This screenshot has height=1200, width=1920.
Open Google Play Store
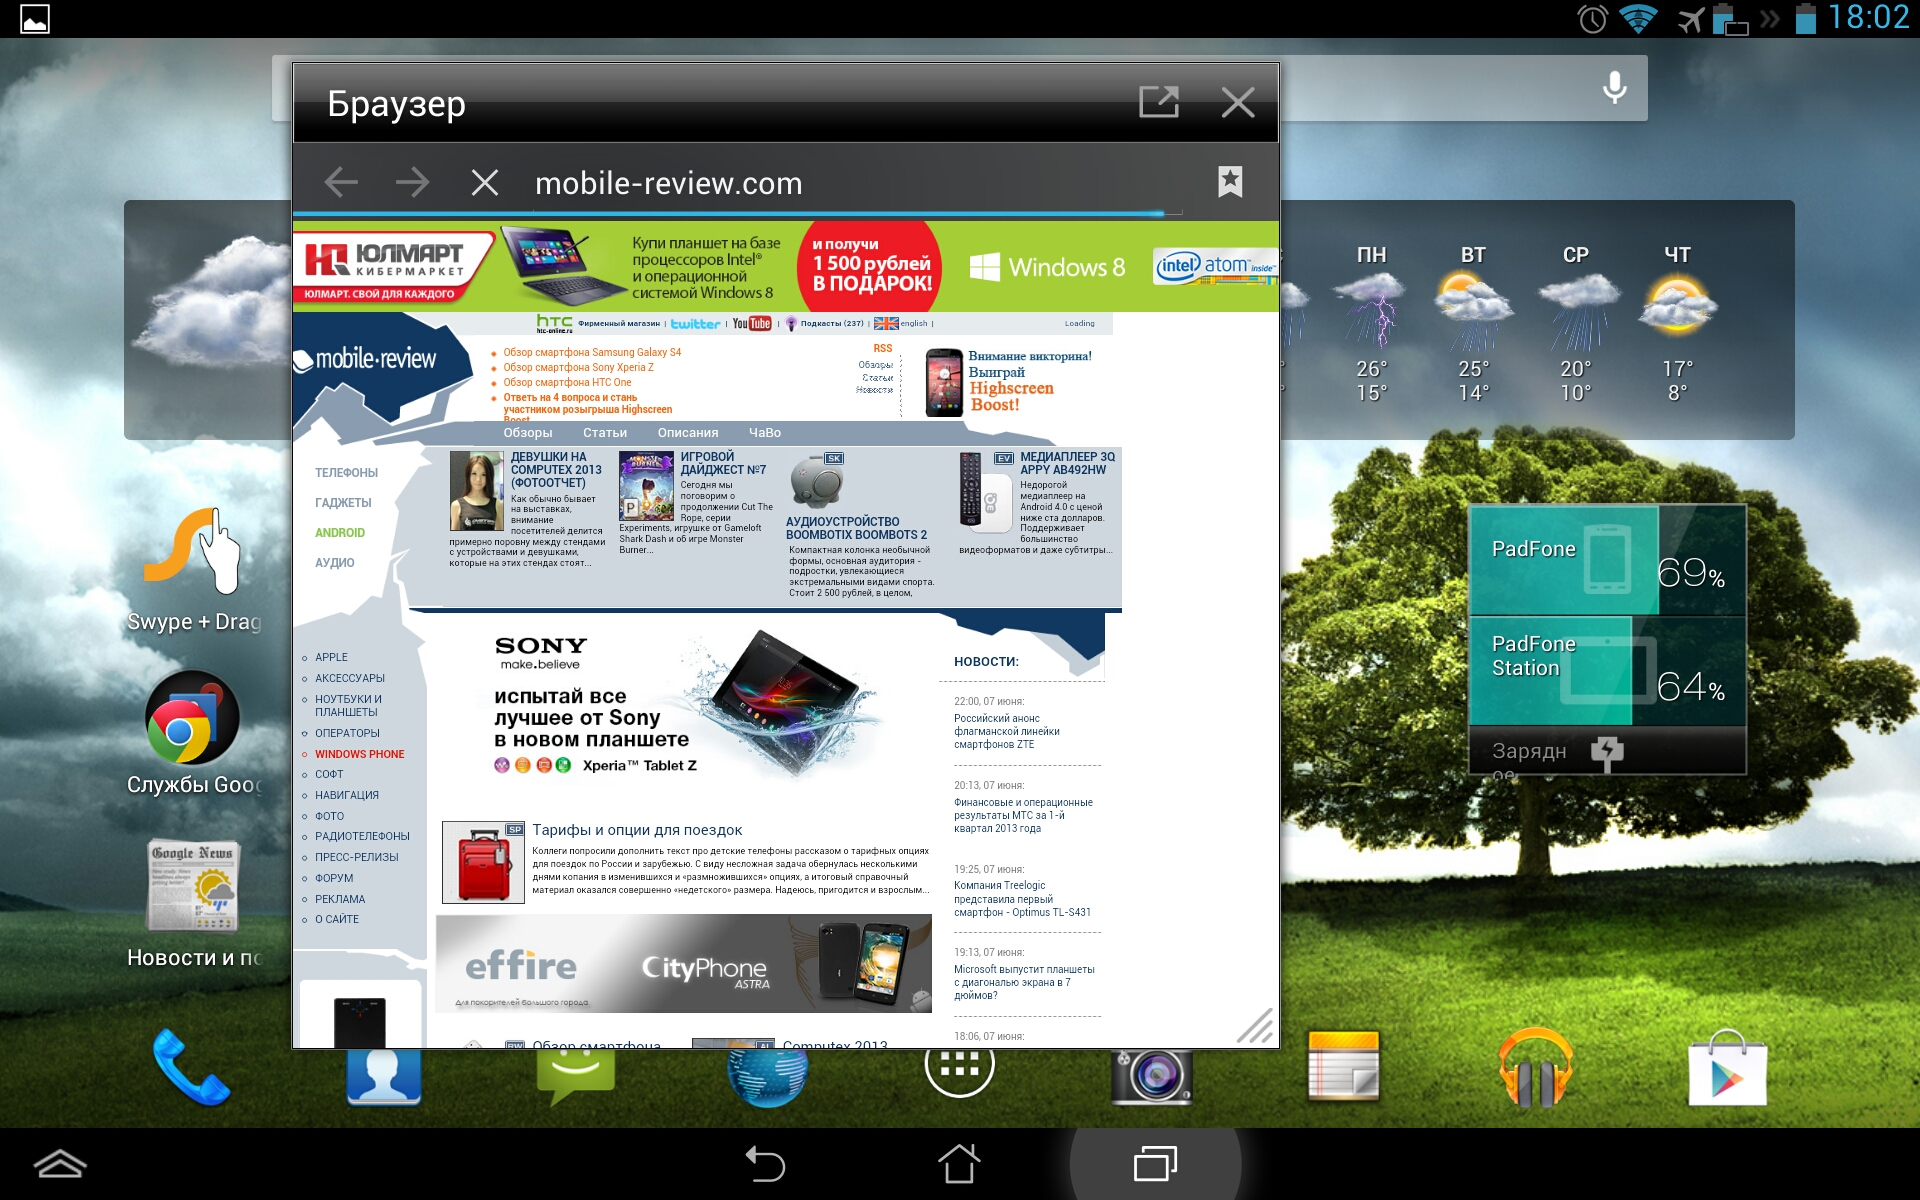tap(1727, 1068)
